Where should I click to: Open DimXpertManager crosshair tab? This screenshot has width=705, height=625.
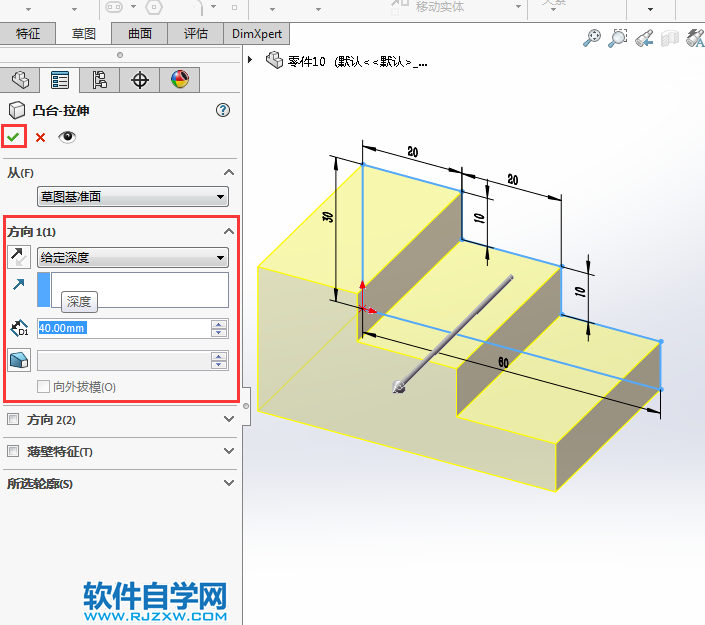[139, 80]
